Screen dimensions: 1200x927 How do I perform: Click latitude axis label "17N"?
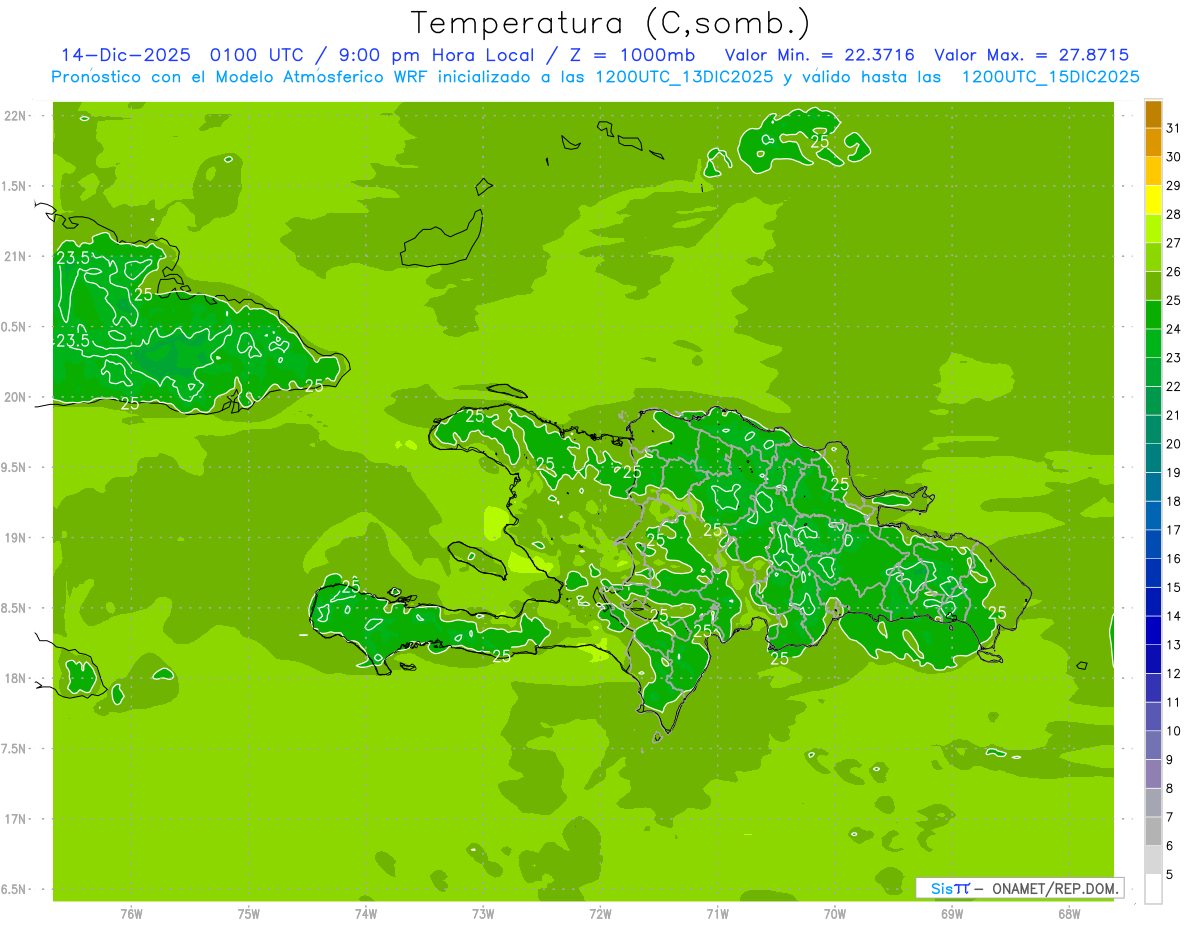[x=17, y=819]
